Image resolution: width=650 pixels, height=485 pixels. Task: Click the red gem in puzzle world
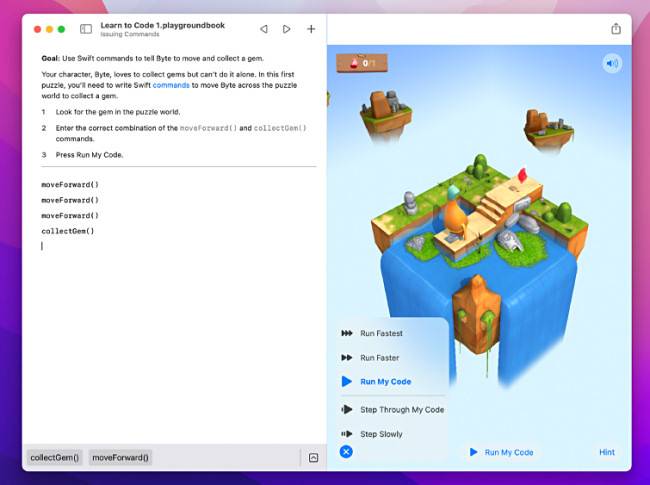pos(522,175)
